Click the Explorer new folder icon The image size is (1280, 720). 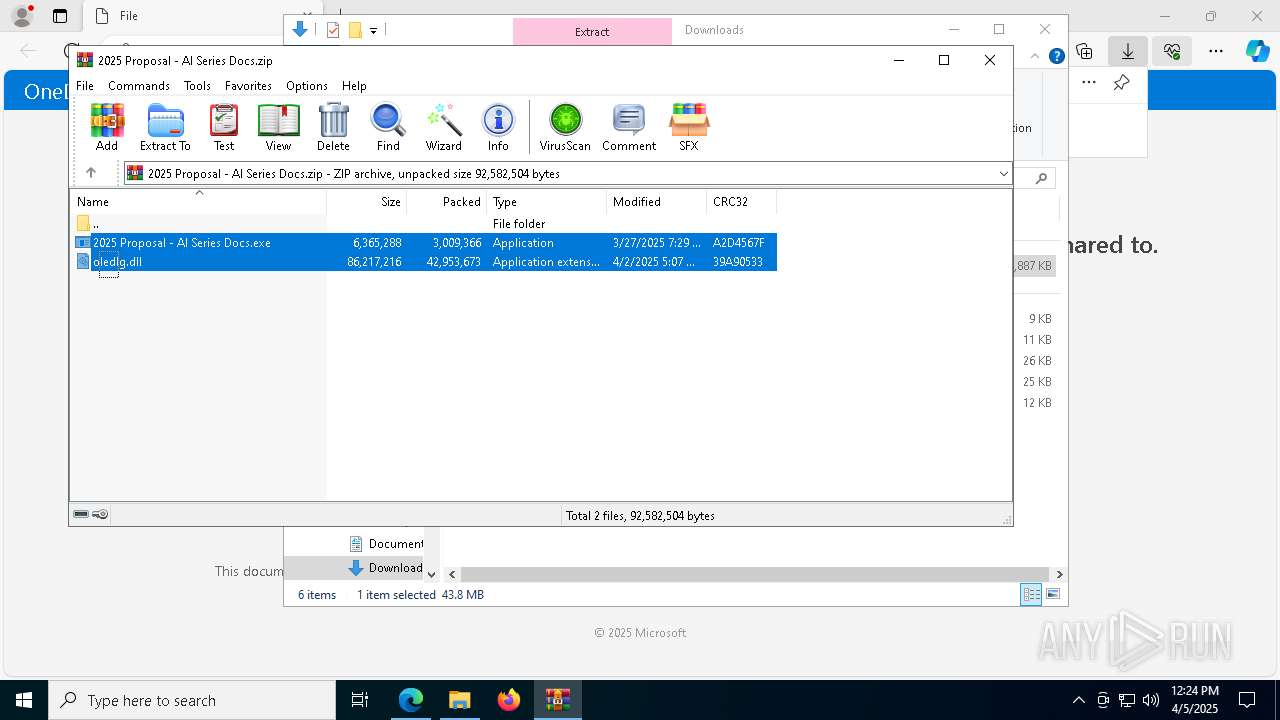point(355,30)
